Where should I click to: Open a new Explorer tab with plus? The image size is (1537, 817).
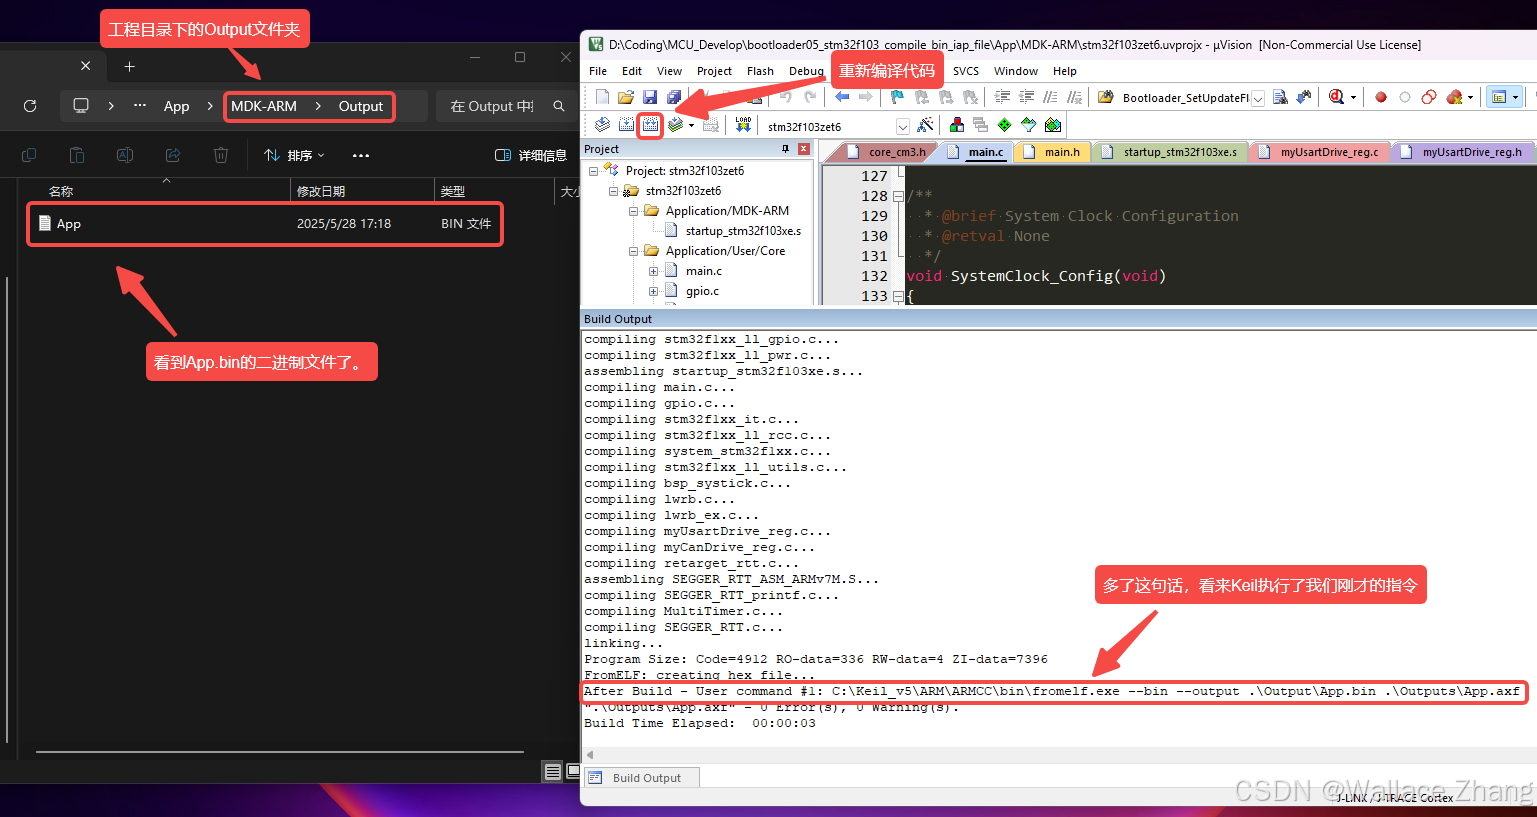tap(129, 66)
